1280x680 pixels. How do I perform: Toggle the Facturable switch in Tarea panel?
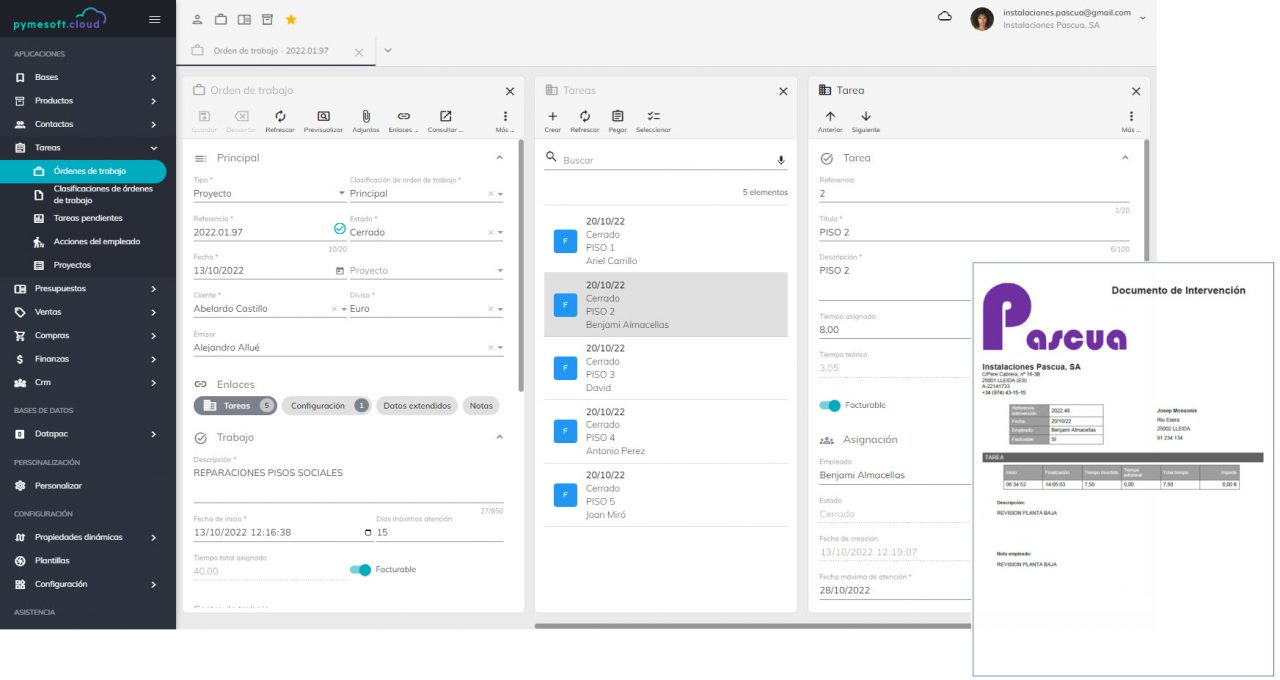pos(830,405)
